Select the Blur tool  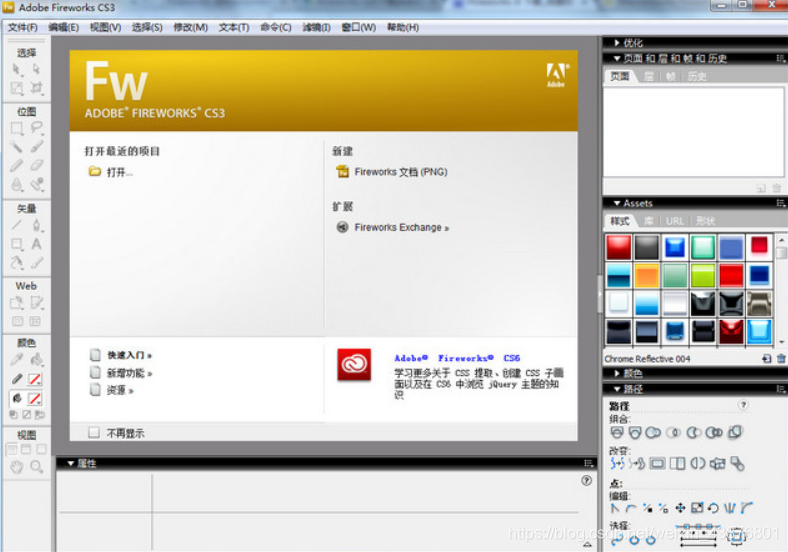pyautogui.click(x=17, y=185)
